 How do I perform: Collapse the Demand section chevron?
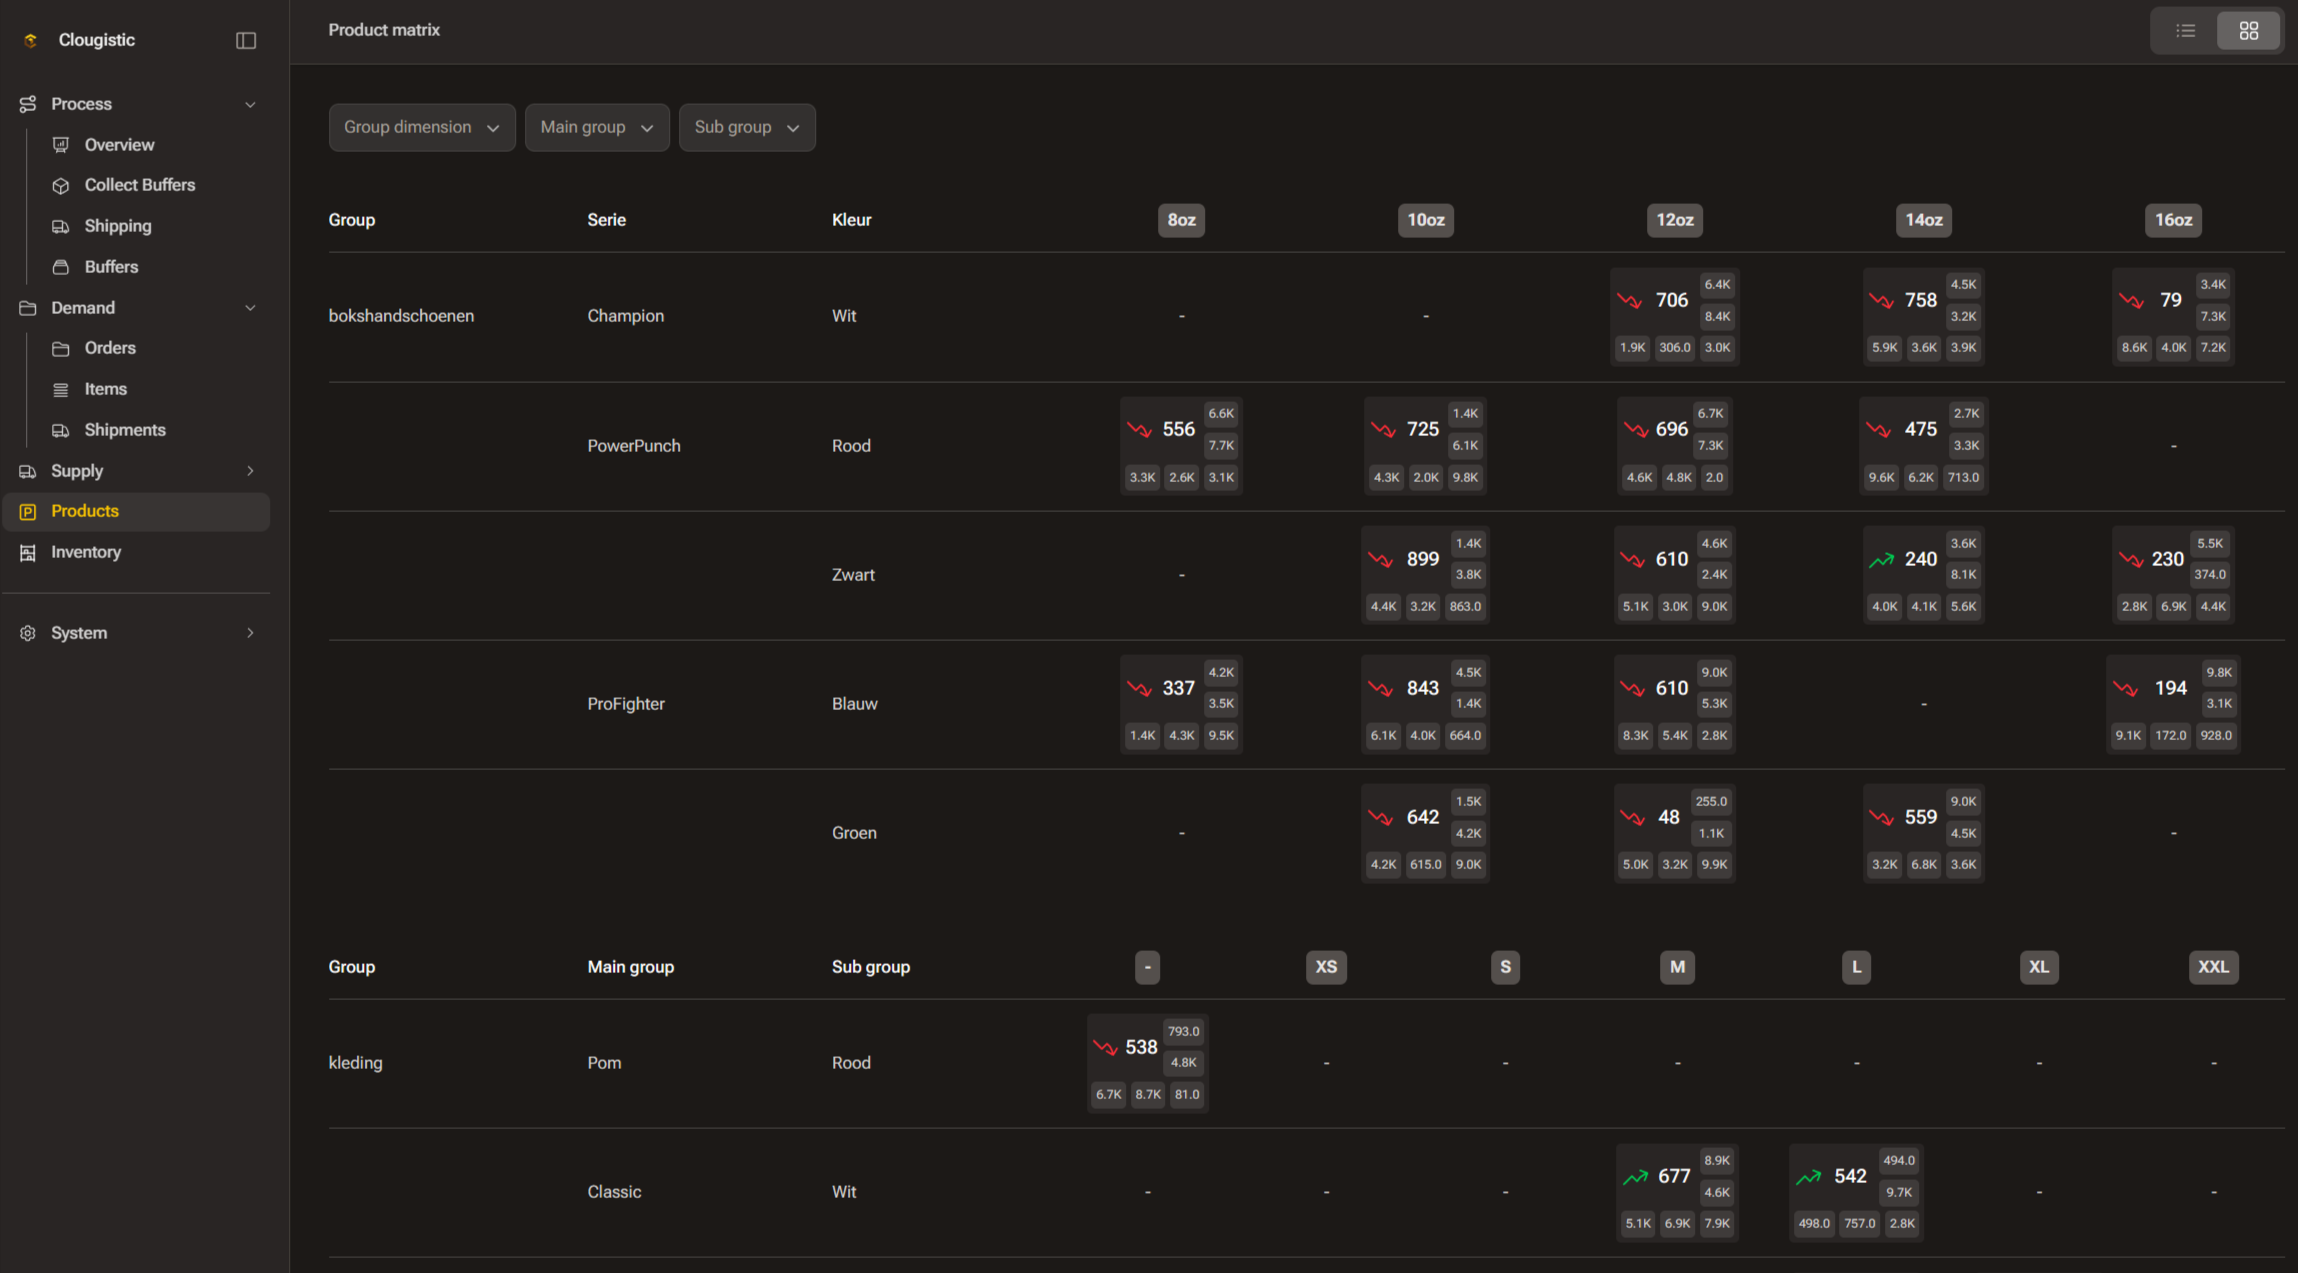click(x=250, y=308)
